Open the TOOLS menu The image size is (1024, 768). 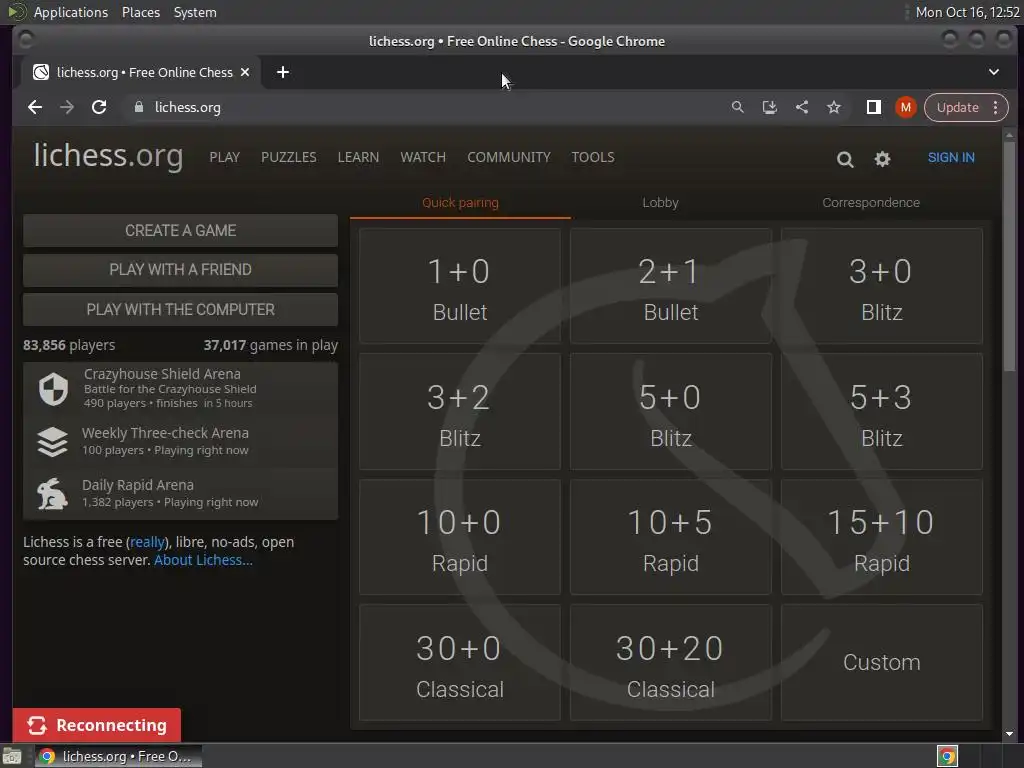point(592,157)
